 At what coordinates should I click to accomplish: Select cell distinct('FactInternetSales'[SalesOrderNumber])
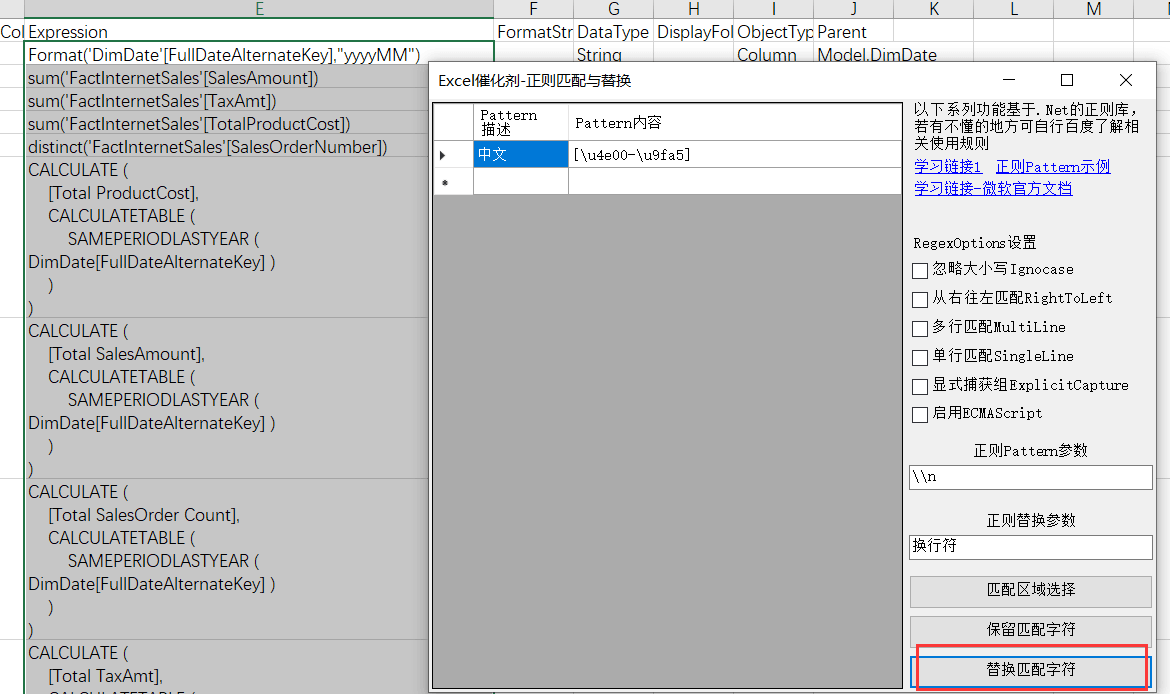[x=227, y=147]
